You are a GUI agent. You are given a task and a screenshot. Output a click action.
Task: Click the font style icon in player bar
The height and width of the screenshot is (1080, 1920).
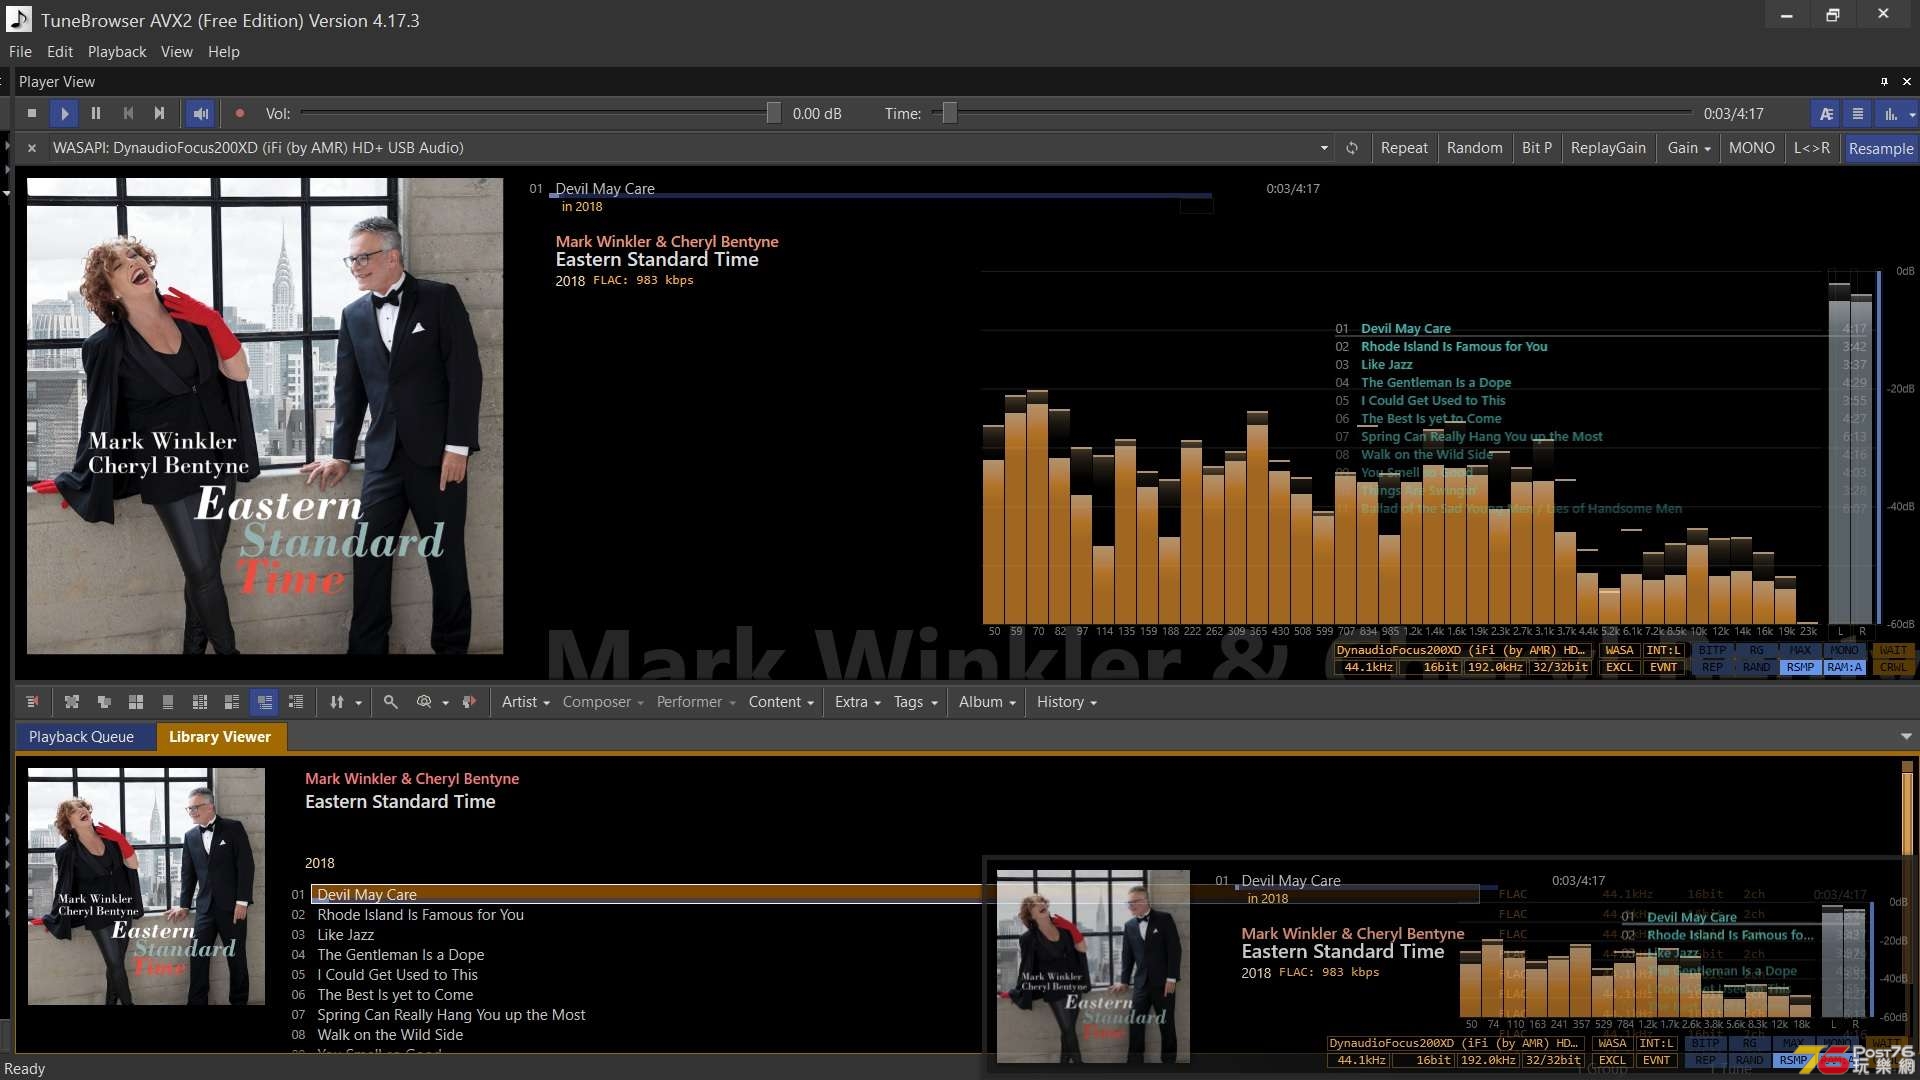tap(1826, 114)
